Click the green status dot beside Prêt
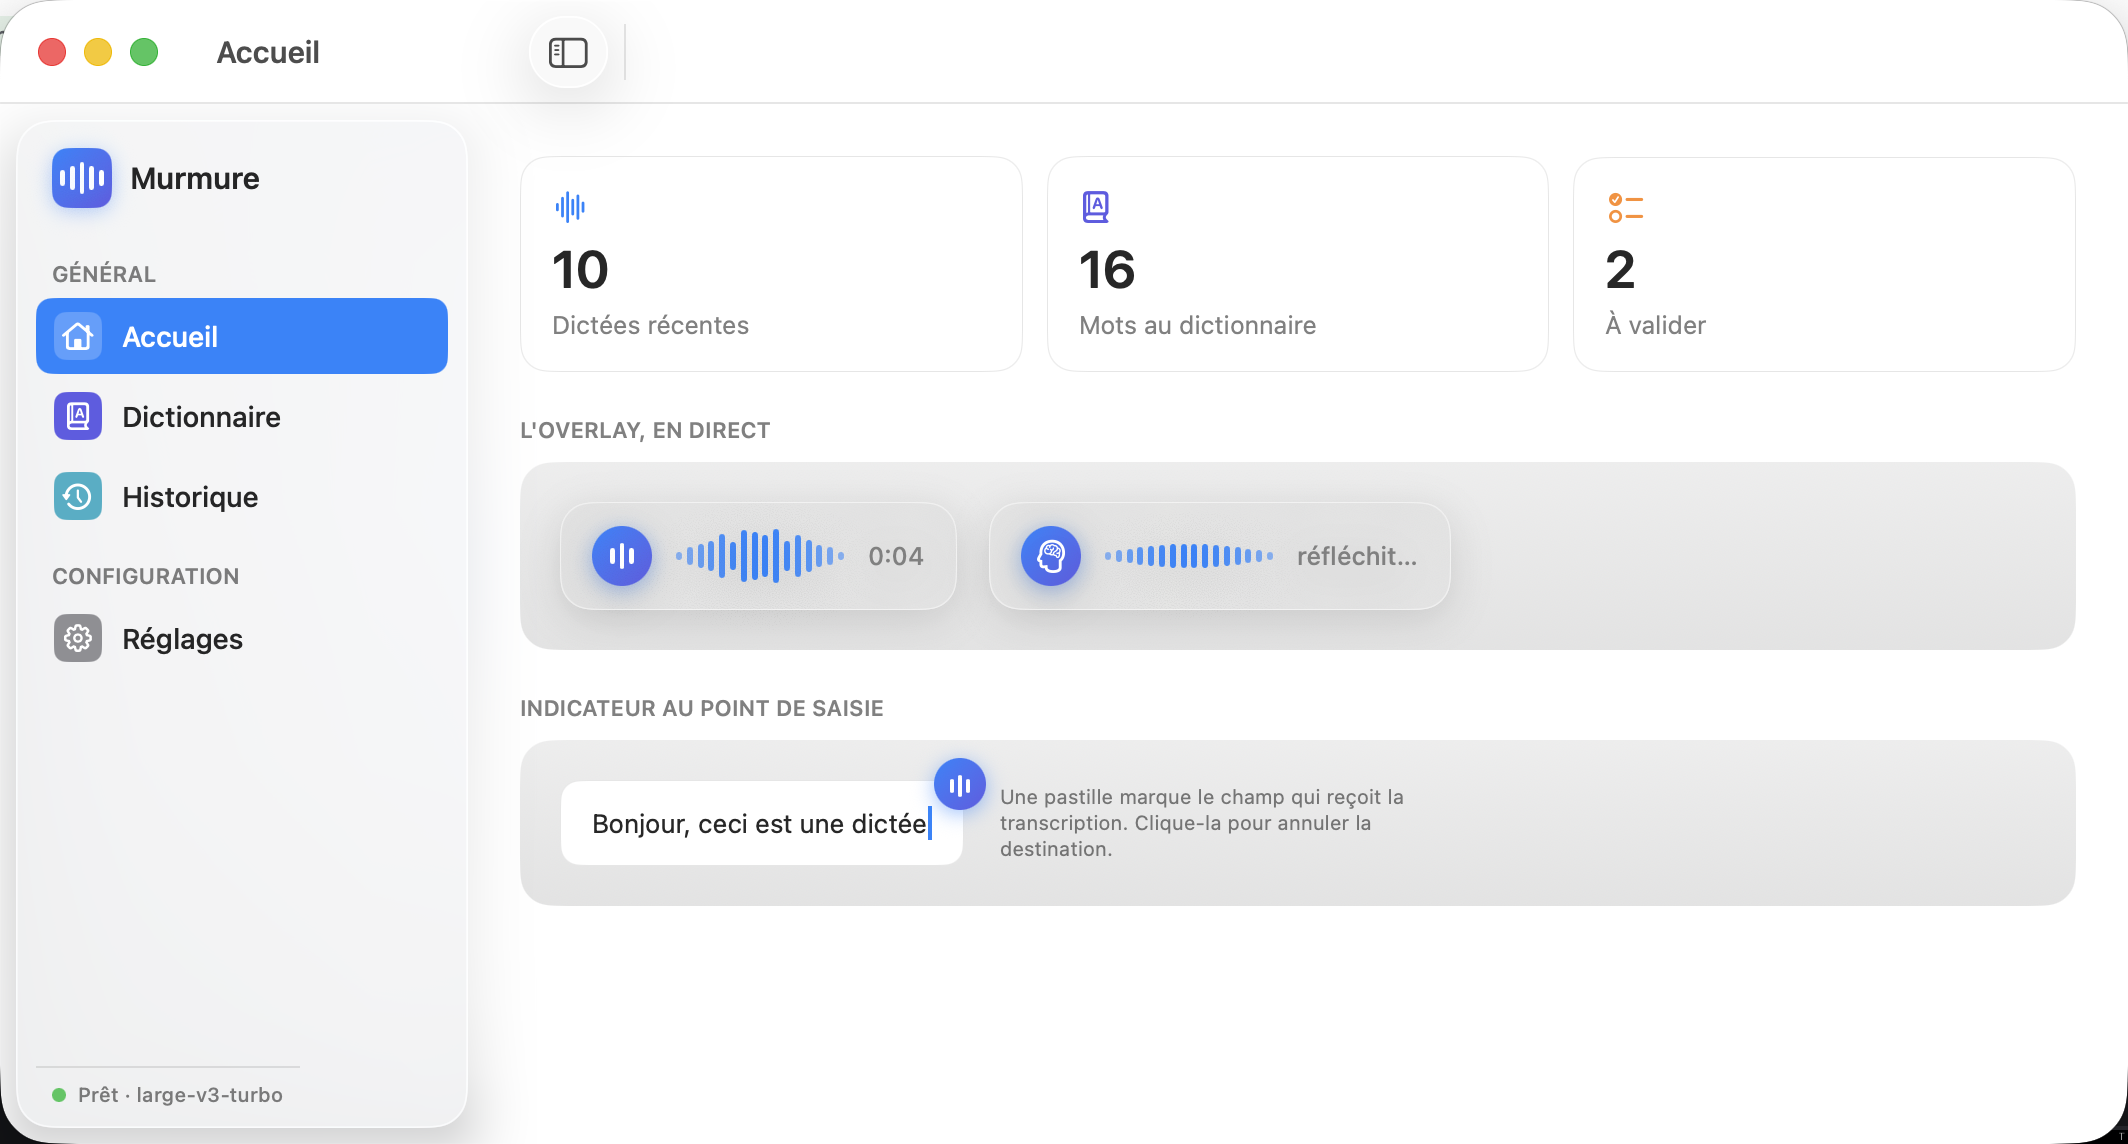Viewport: 2128px width, 1144px height. [x=59, y=1095]
